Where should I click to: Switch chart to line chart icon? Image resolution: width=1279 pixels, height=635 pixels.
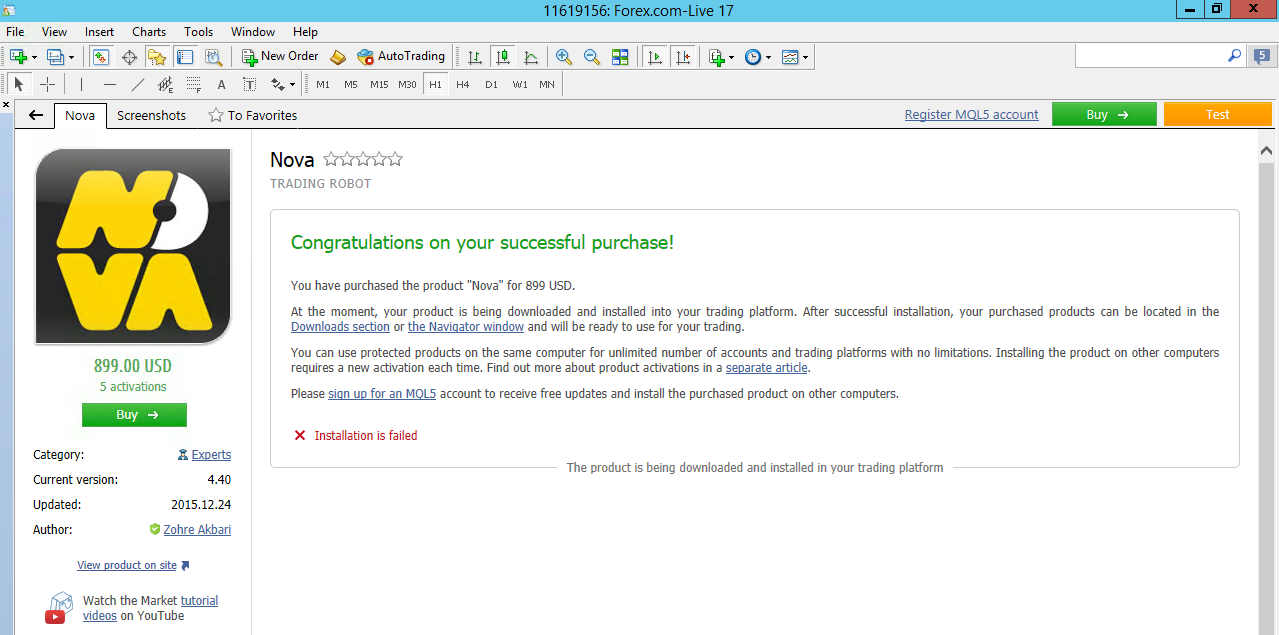click(531, 57)
